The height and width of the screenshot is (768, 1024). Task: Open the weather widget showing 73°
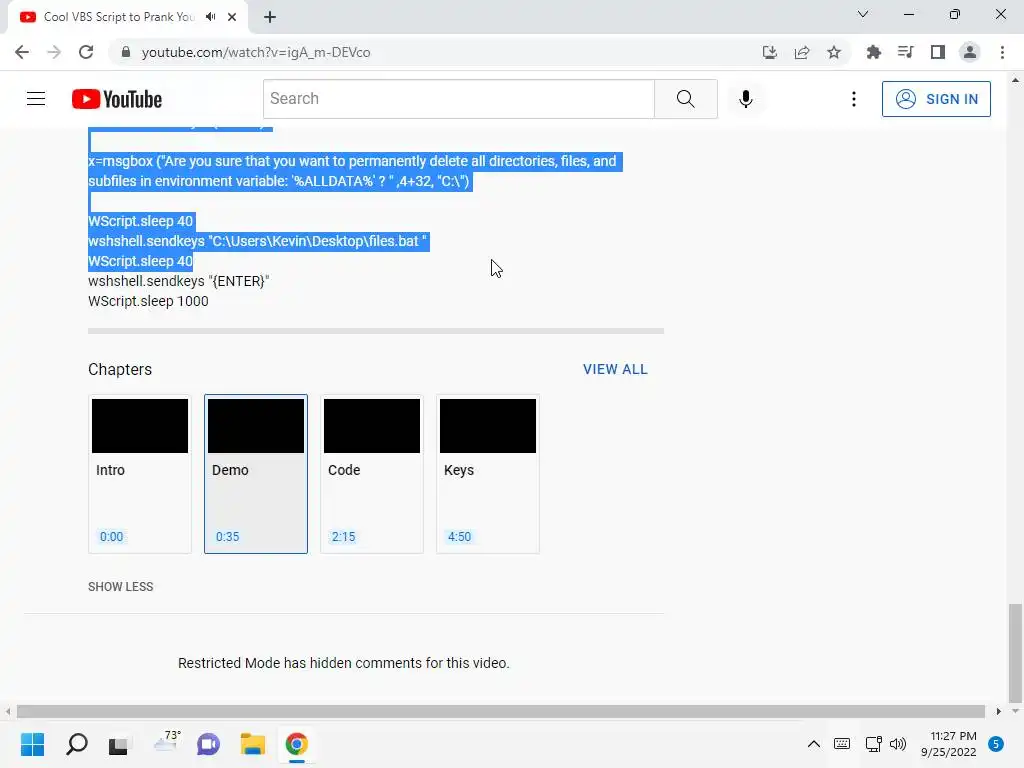[x=166, y=743]
